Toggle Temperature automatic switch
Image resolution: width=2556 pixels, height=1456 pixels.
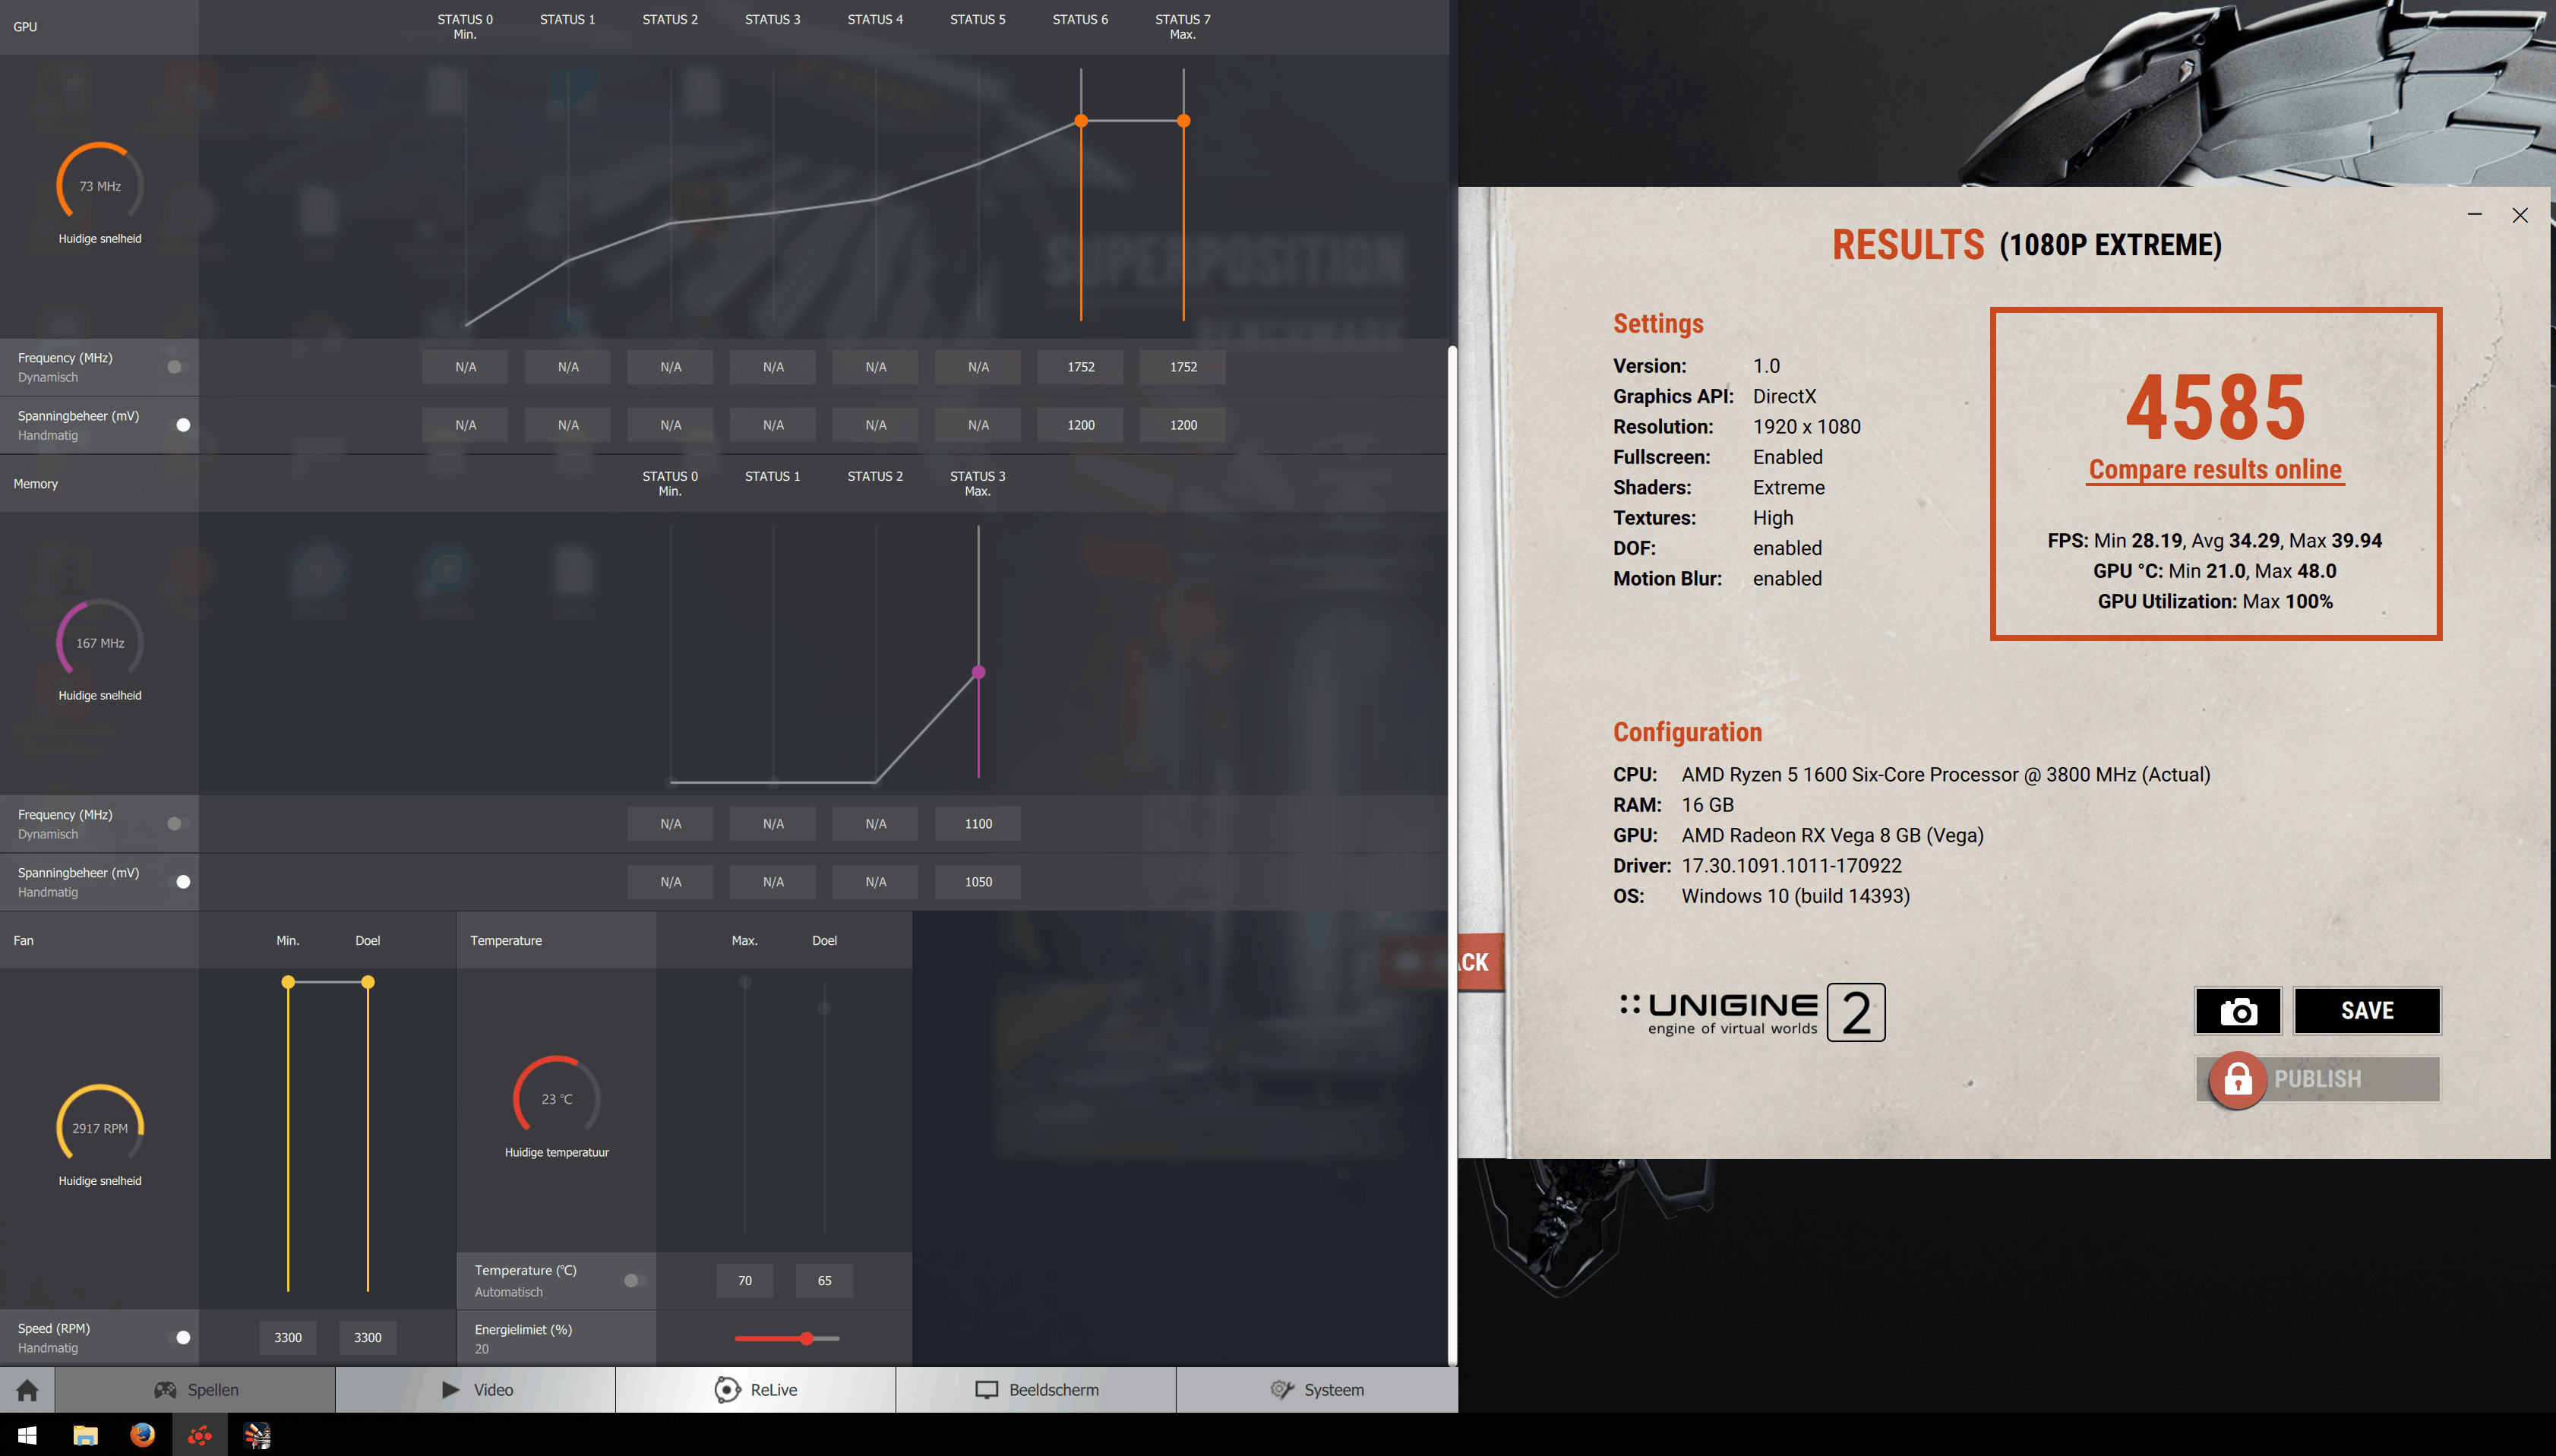(634, 1281)
